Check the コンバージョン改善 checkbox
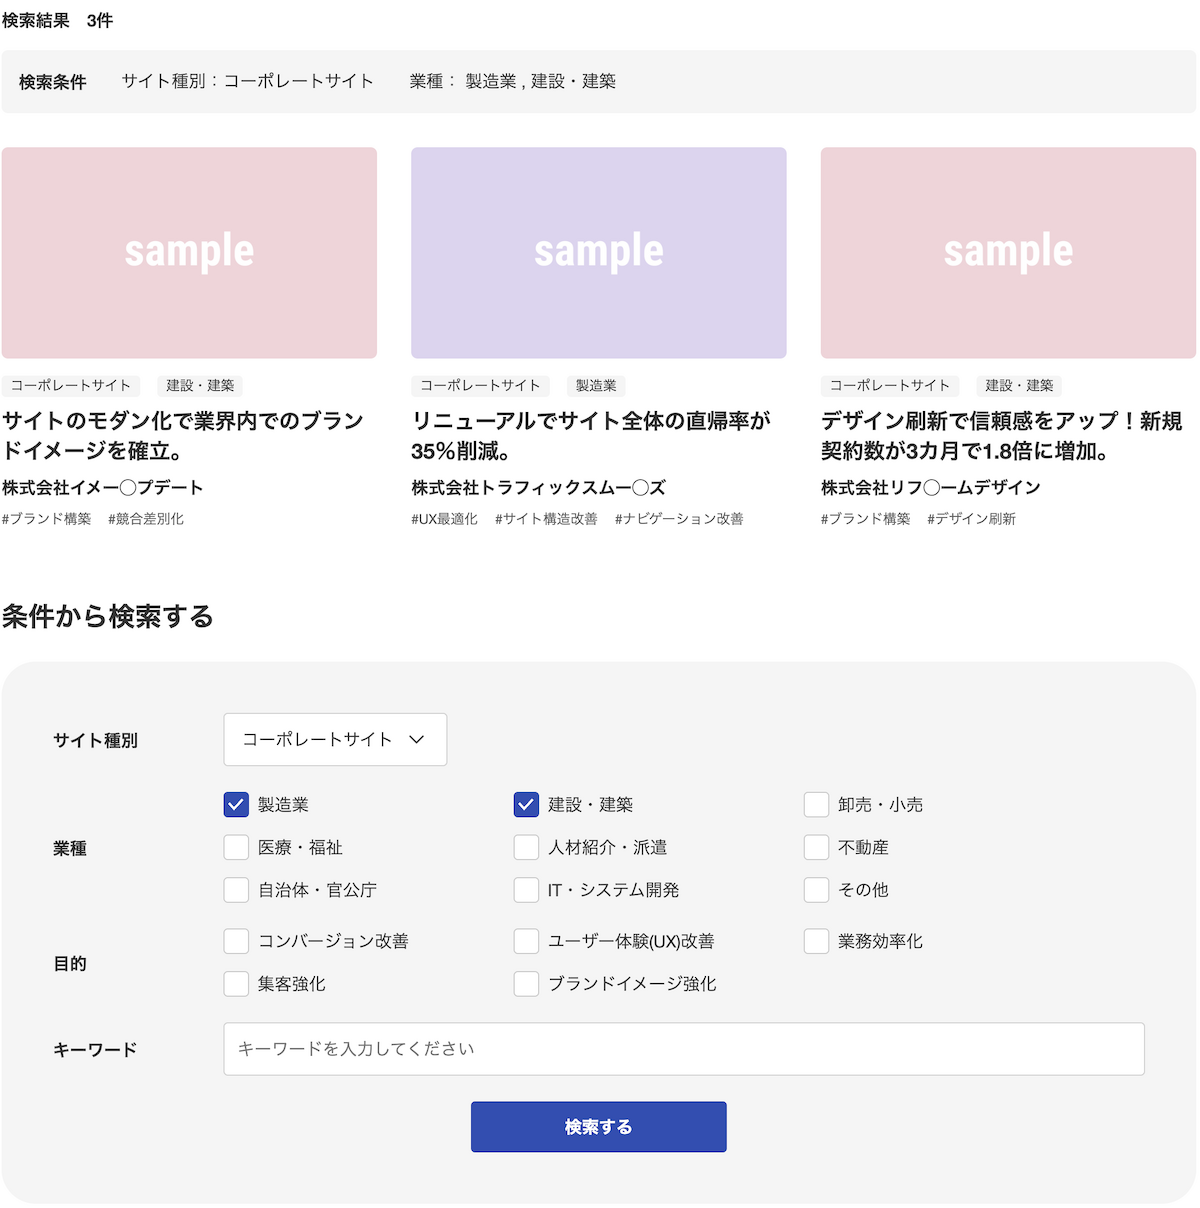The width and height of the screenshot is (1200, 1208). (236, 941)
